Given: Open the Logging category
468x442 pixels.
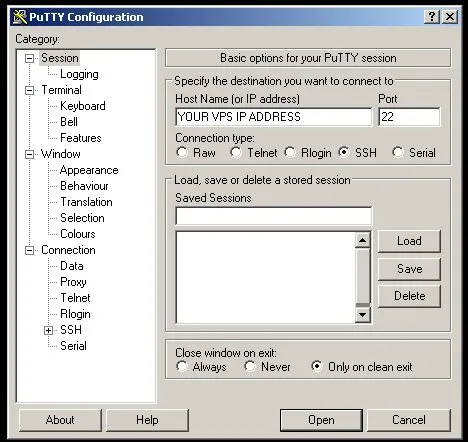Looking at the screenshot, I should 79,74.
